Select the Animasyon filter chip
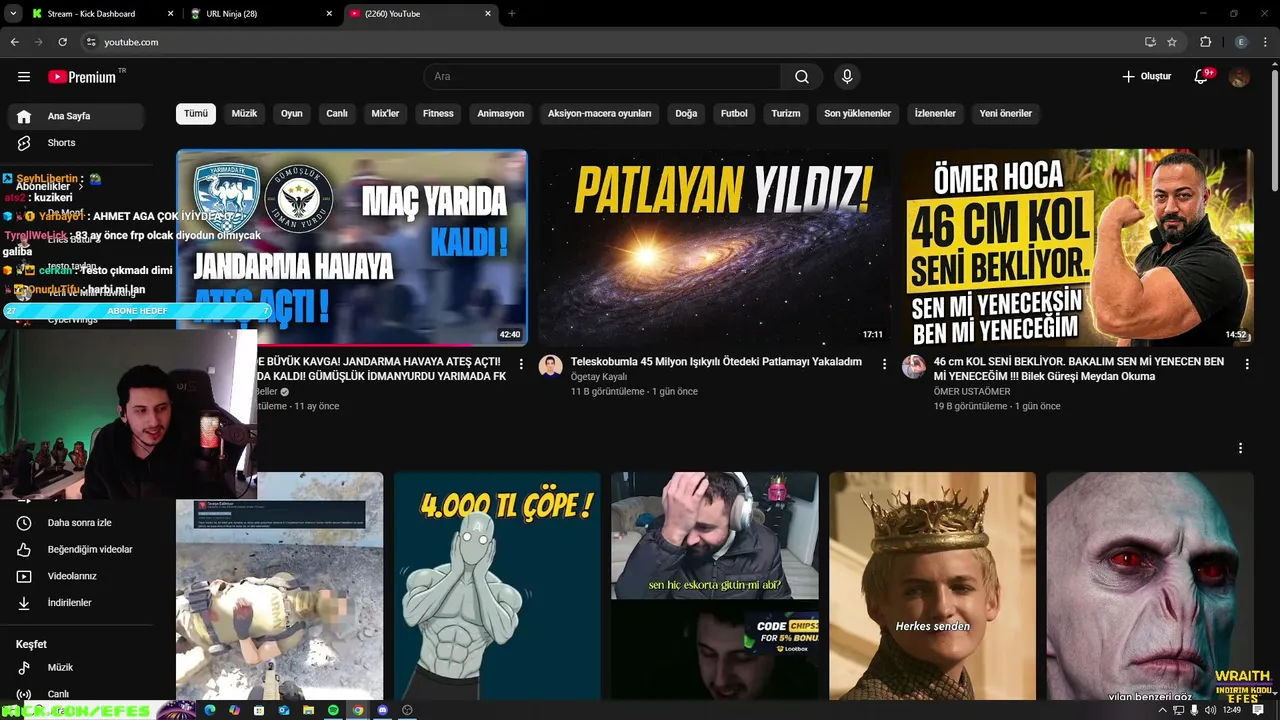This screenshot has height=720, width=1280. [x=501, y=114]
